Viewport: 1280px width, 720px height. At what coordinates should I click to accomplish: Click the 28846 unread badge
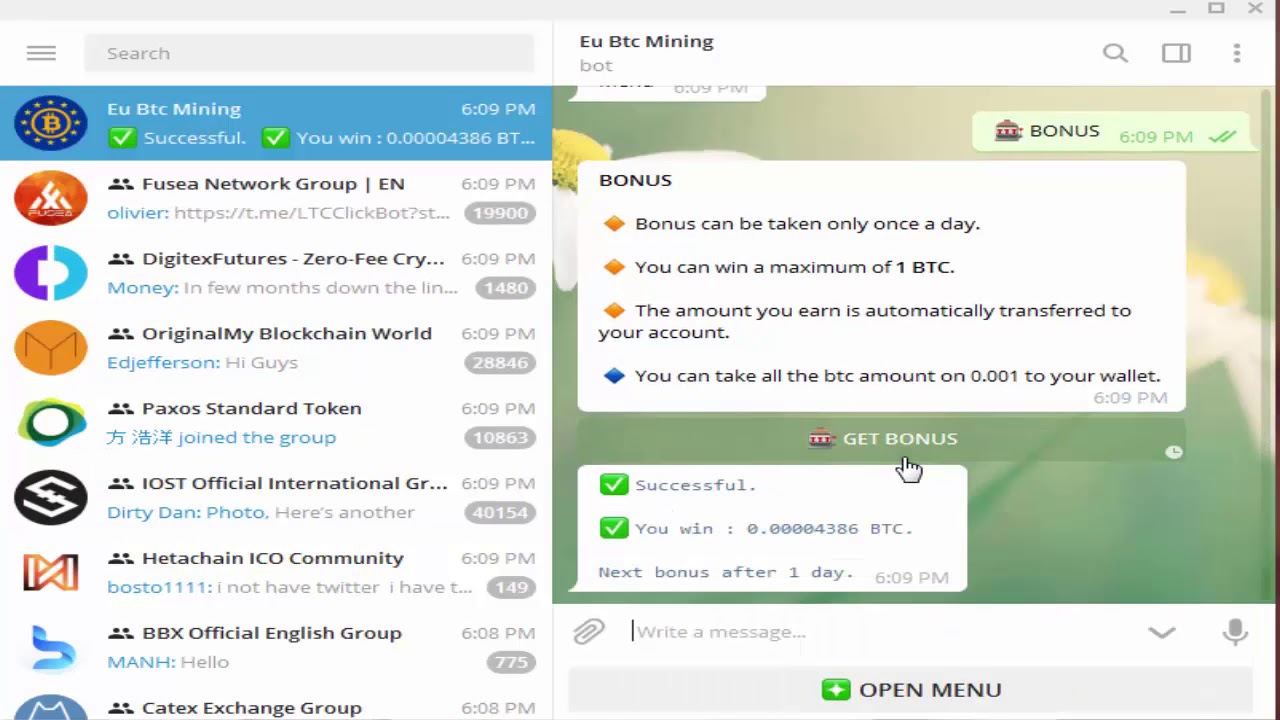(x=500, y=363)
